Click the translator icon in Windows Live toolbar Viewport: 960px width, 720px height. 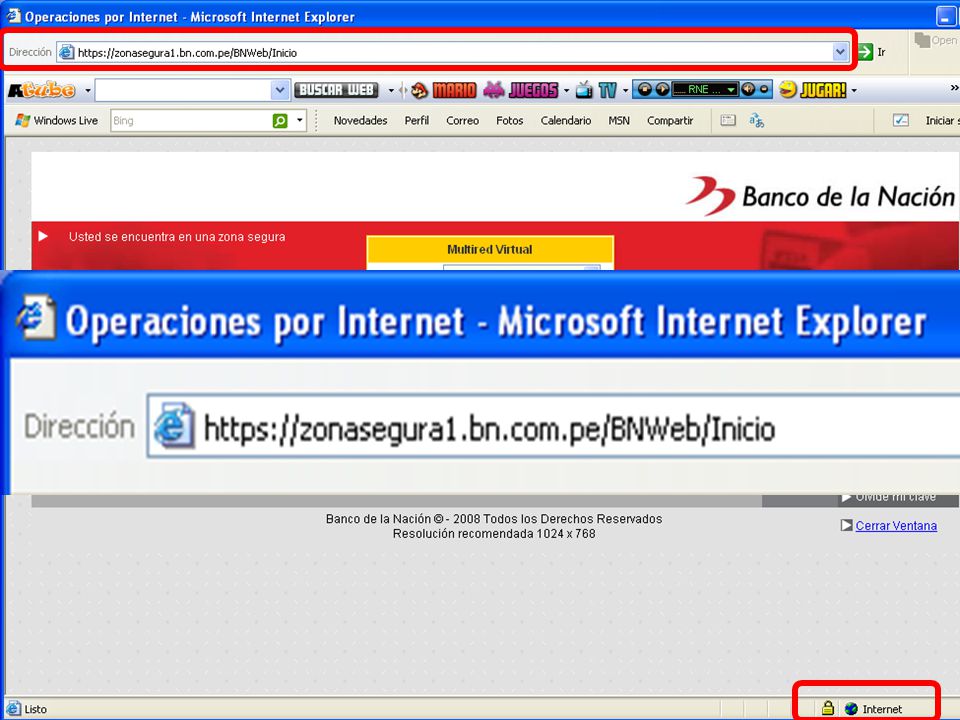click(756, 121)
